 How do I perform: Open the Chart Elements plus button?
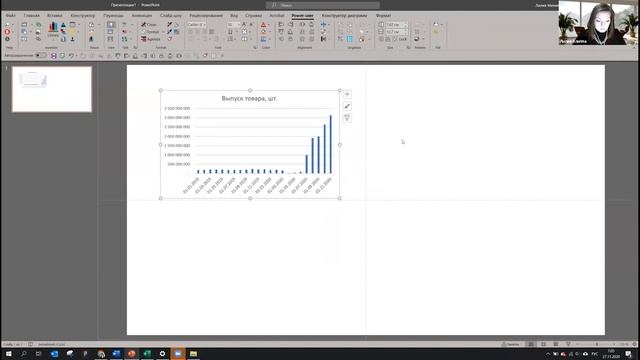[x=347, y=95]
